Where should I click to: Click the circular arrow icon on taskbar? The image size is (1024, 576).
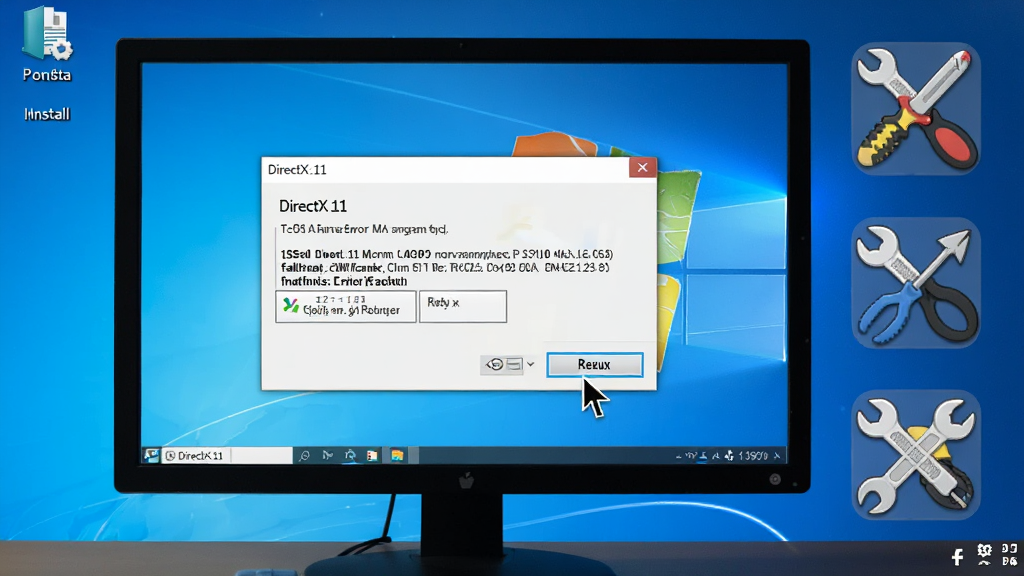[x=350, y=455]
